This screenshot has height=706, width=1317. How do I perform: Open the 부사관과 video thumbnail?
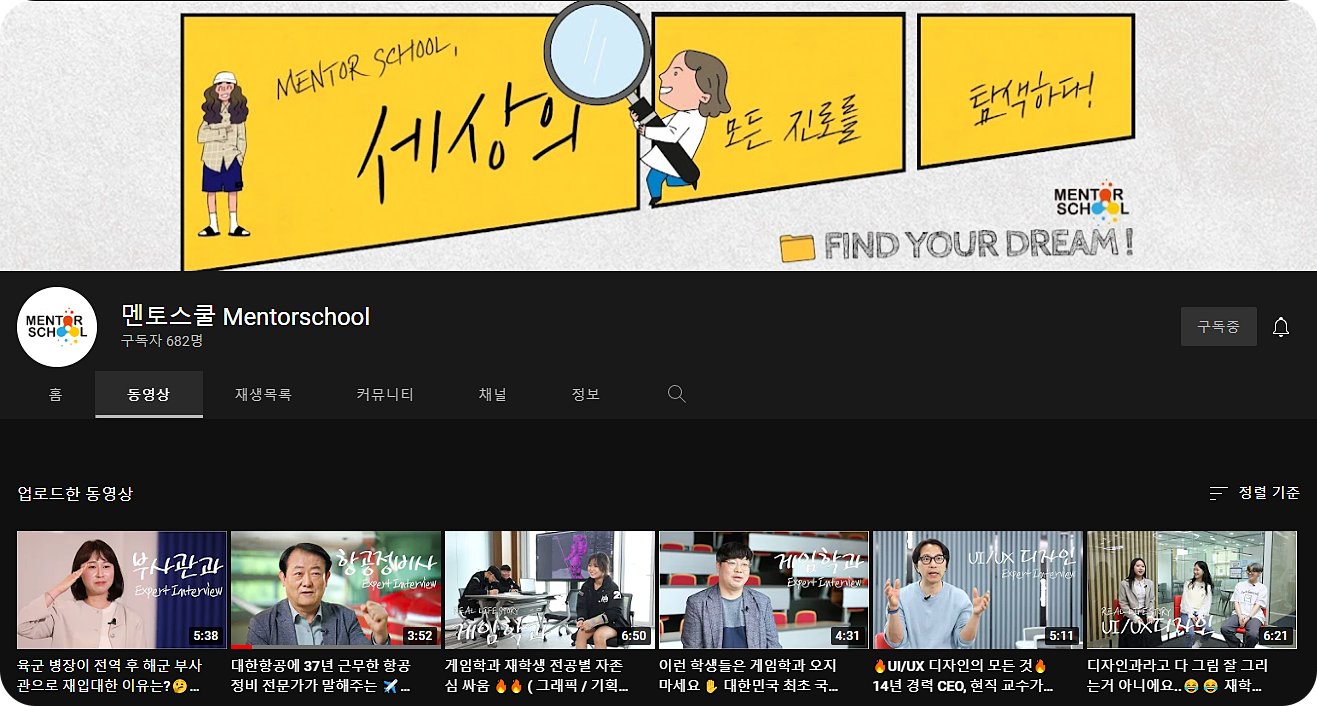point(122,590)
